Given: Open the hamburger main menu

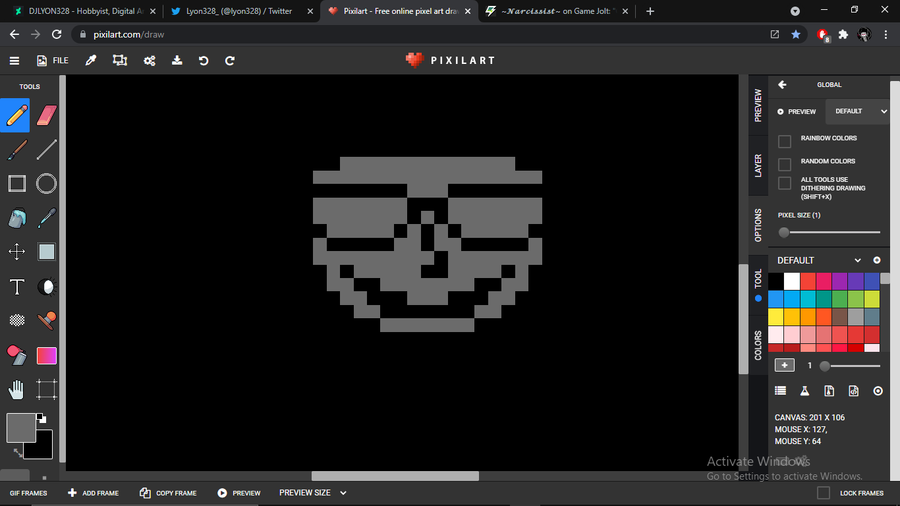Looking at the screenshot, I should 14,60.
